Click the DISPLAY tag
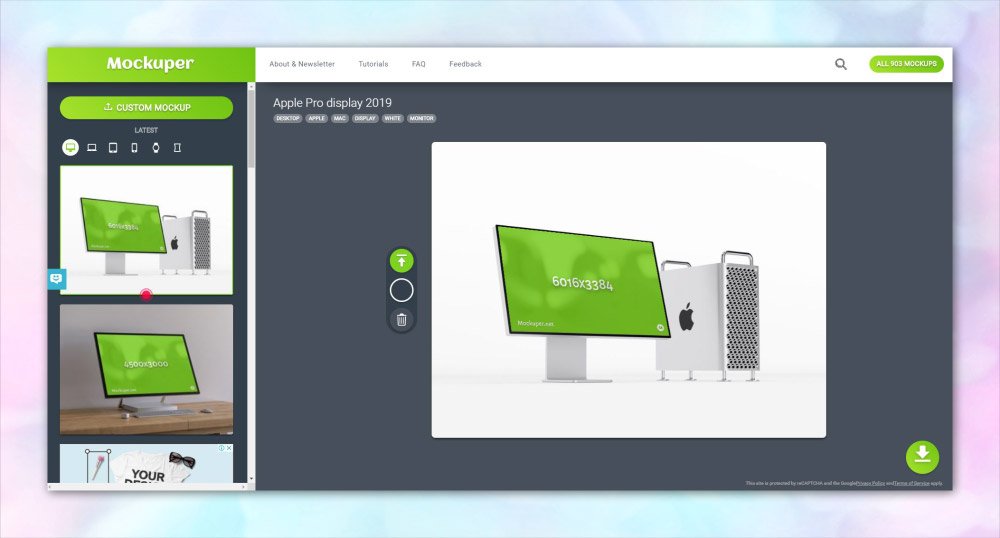This screenshot has height=538, width=1000. (365, 119)
